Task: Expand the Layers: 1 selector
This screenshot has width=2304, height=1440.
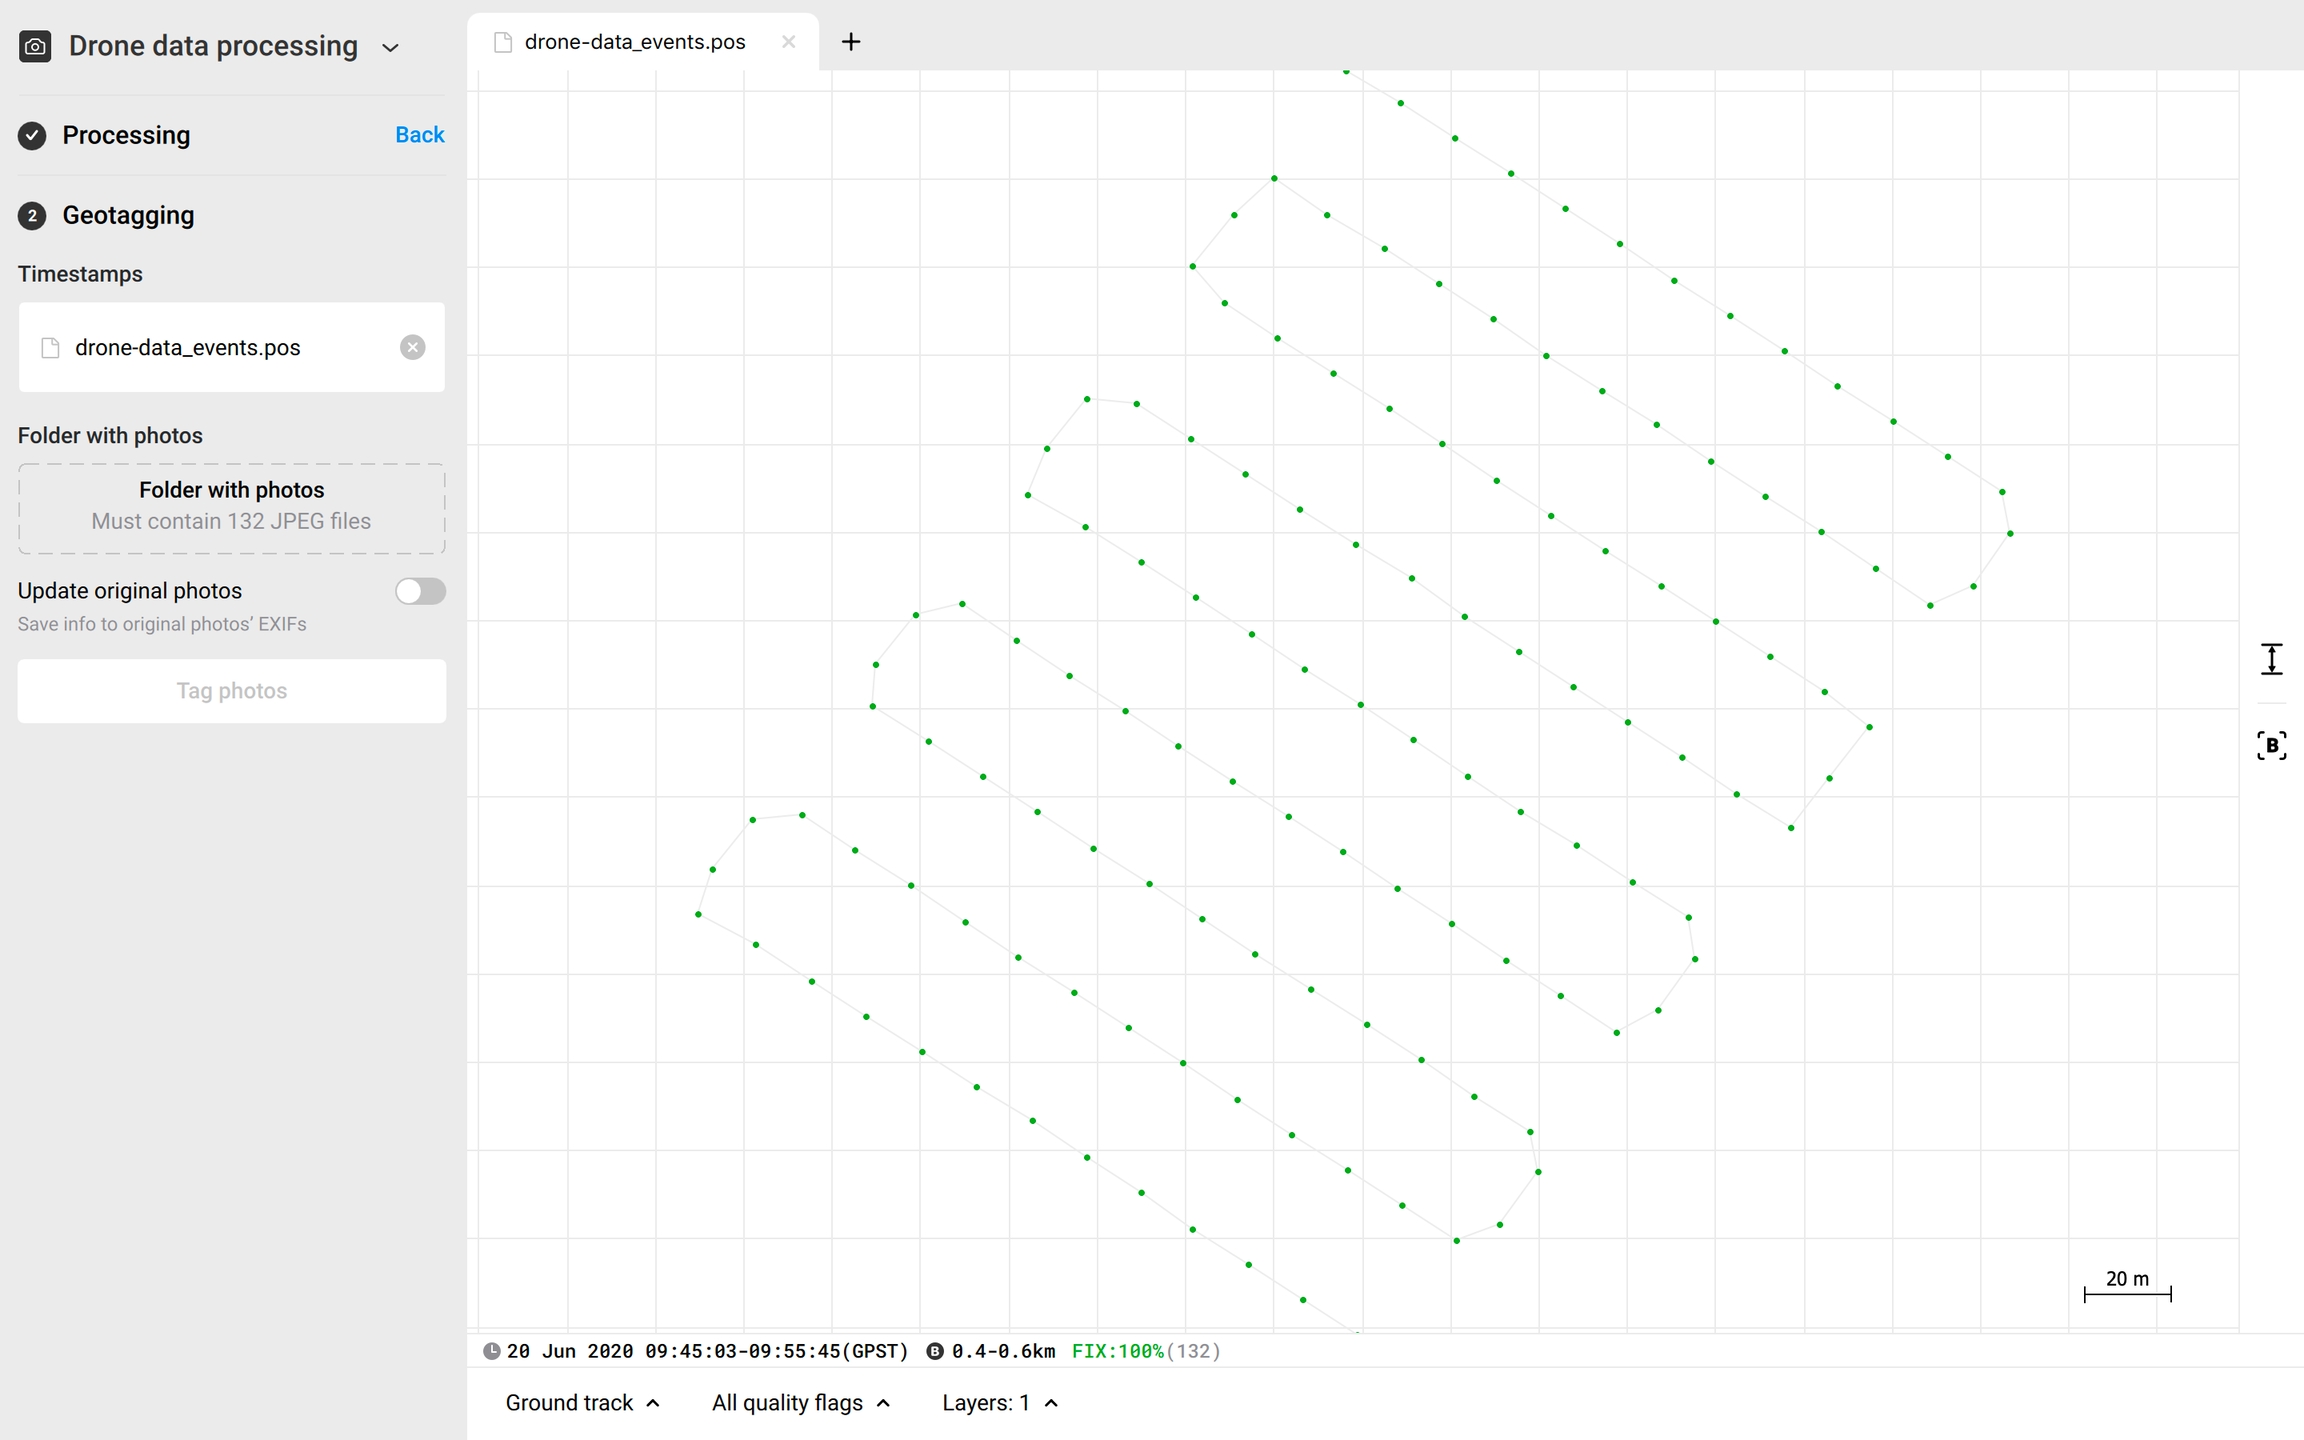Action: click(x=999, y=1403)
